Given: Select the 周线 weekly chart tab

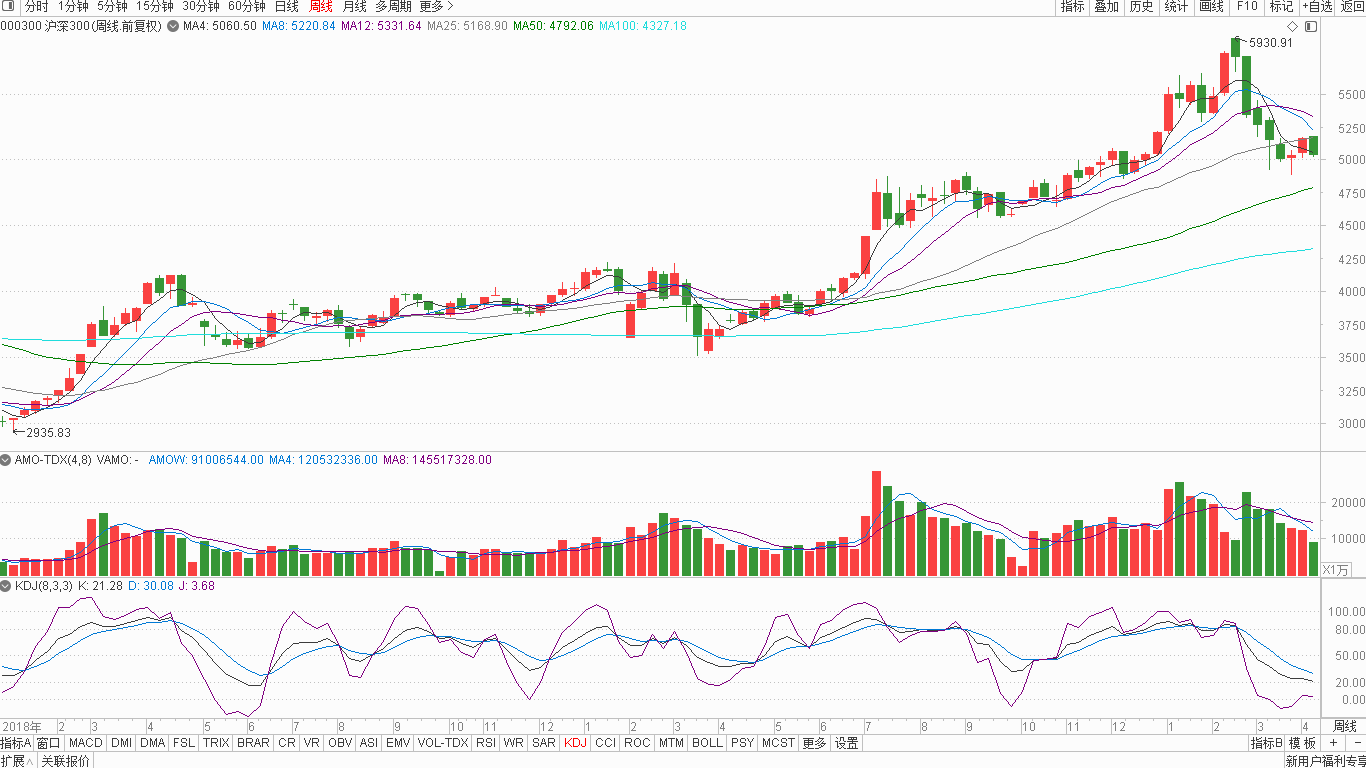Looking at the screenshot, I should click(x=321, y=6).
